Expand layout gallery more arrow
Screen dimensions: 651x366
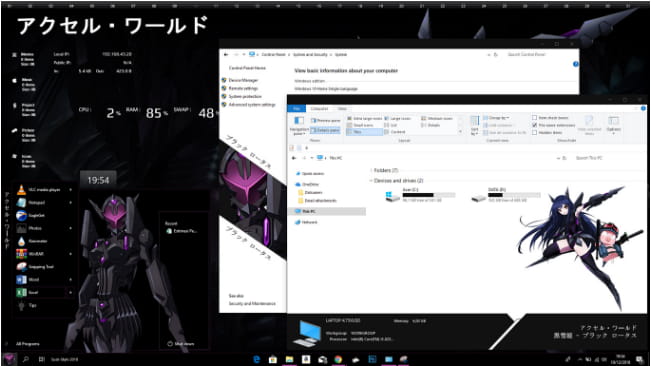460,132
